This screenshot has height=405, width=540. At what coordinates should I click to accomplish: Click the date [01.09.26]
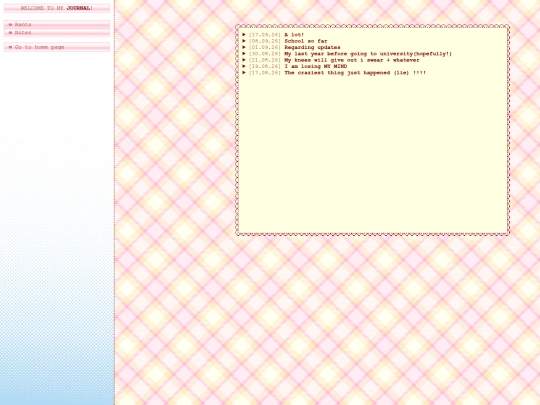coord(265,47)
